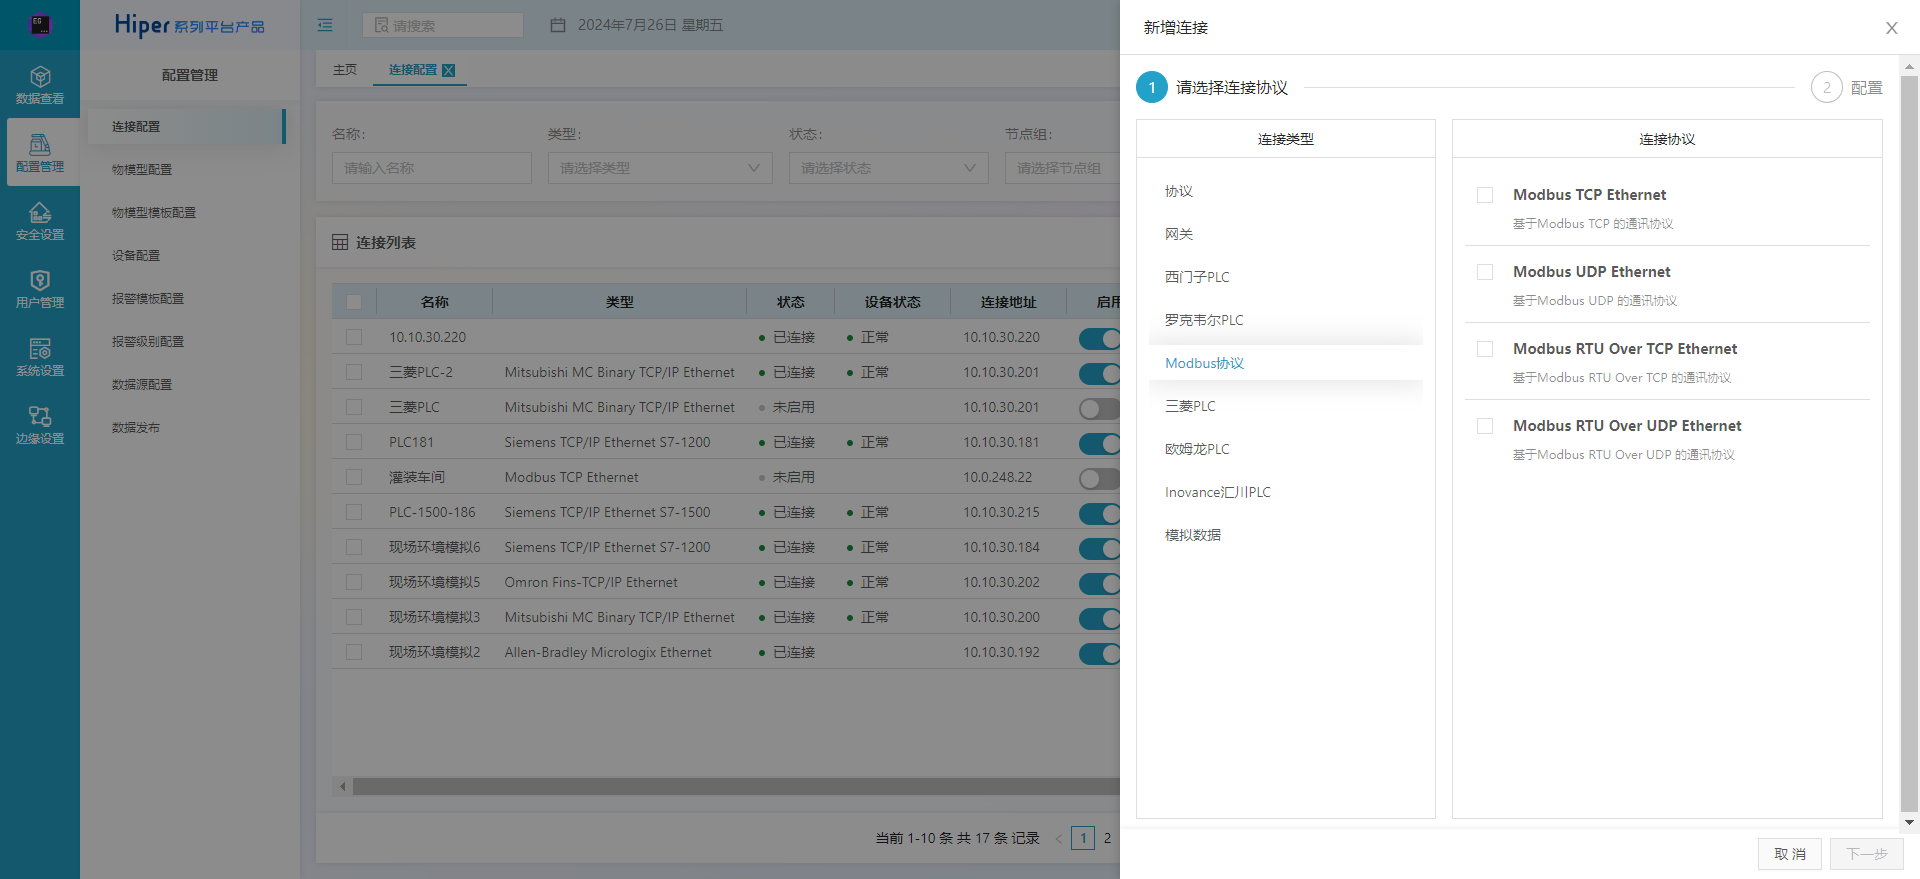This screenshot has width=1920, height=879.
Task: Toggle the enable switch for 三菱PLC row
Action: coord(1099,408)
